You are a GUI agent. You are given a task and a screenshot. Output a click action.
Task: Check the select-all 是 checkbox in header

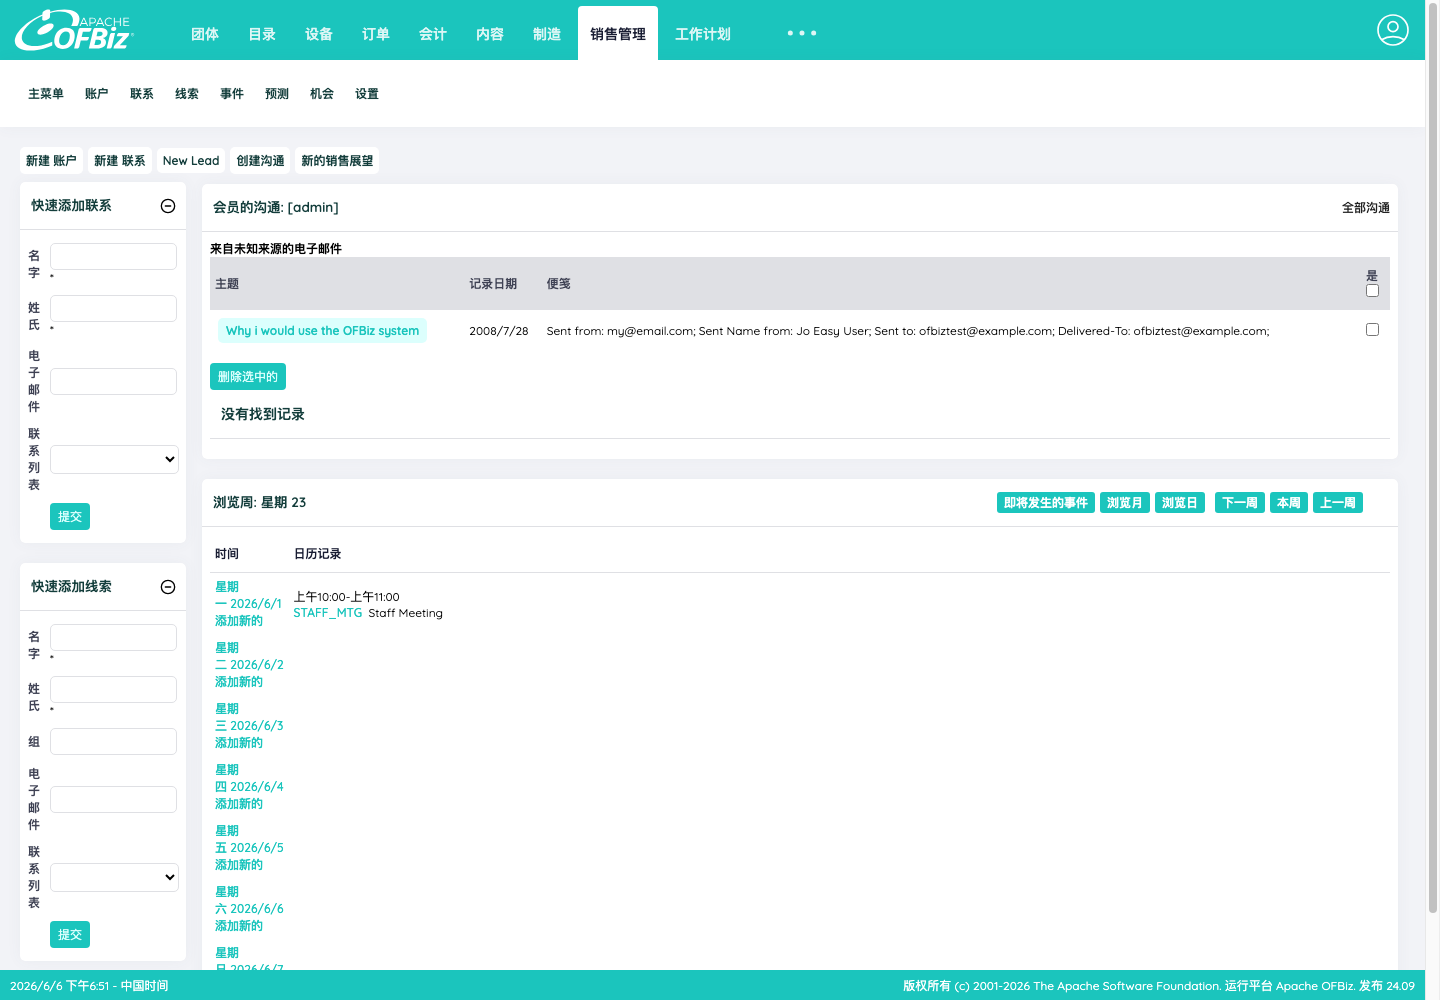(1372, 291)
